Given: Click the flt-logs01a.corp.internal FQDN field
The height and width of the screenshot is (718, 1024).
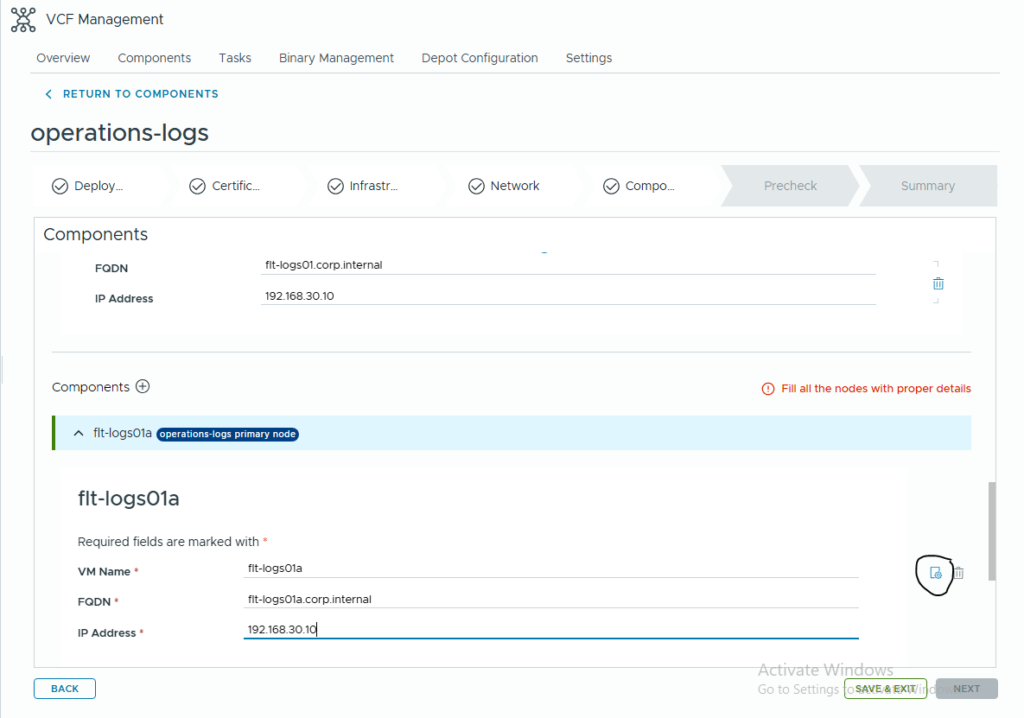Looking at the screenshot, I should [550, 599].
